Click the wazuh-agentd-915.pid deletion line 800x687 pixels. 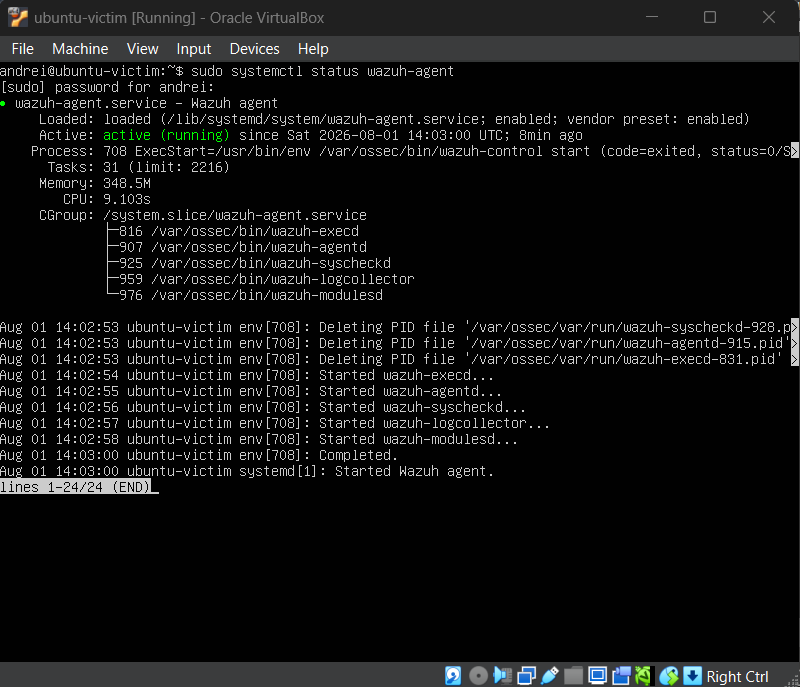click(x=398, y=343)
